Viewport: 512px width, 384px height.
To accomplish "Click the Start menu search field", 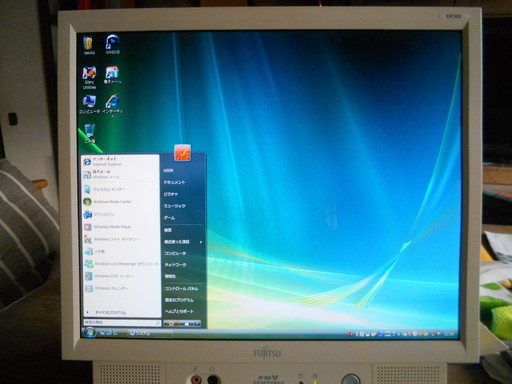I will coord(122,323).
